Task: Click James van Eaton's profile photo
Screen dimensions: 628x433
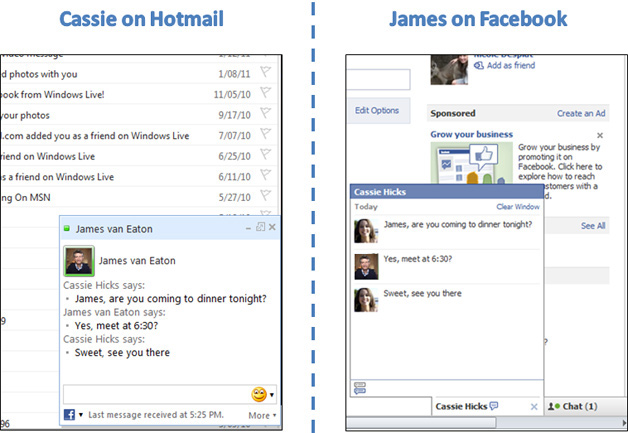Action: (79, 261)
